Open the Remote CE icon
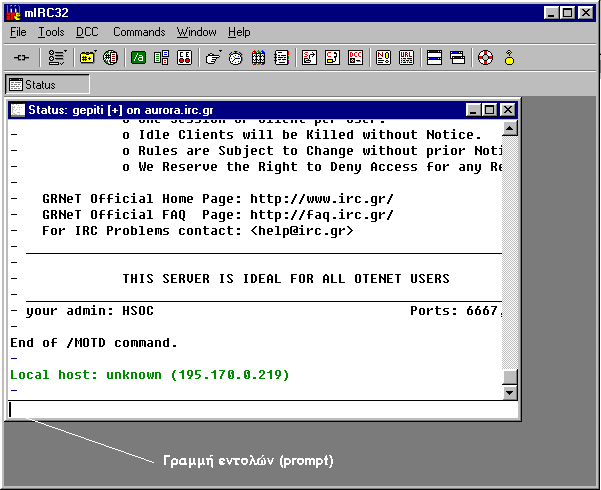The height and width of the screenshot is (490, 601). pyautogui.click(x=184, y=58)
